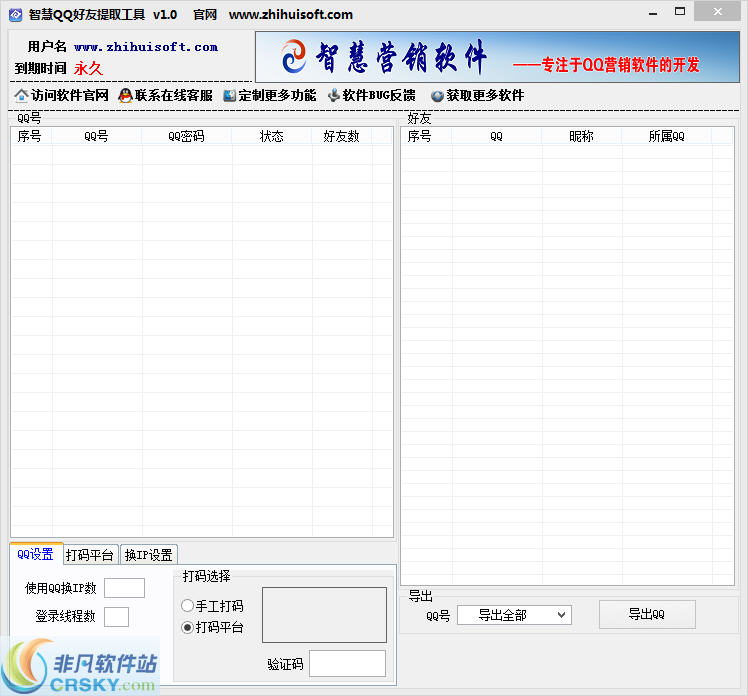
Task: Click the penguin icon for online customer service
Action: pyautogui.click(x=125, y=95)
